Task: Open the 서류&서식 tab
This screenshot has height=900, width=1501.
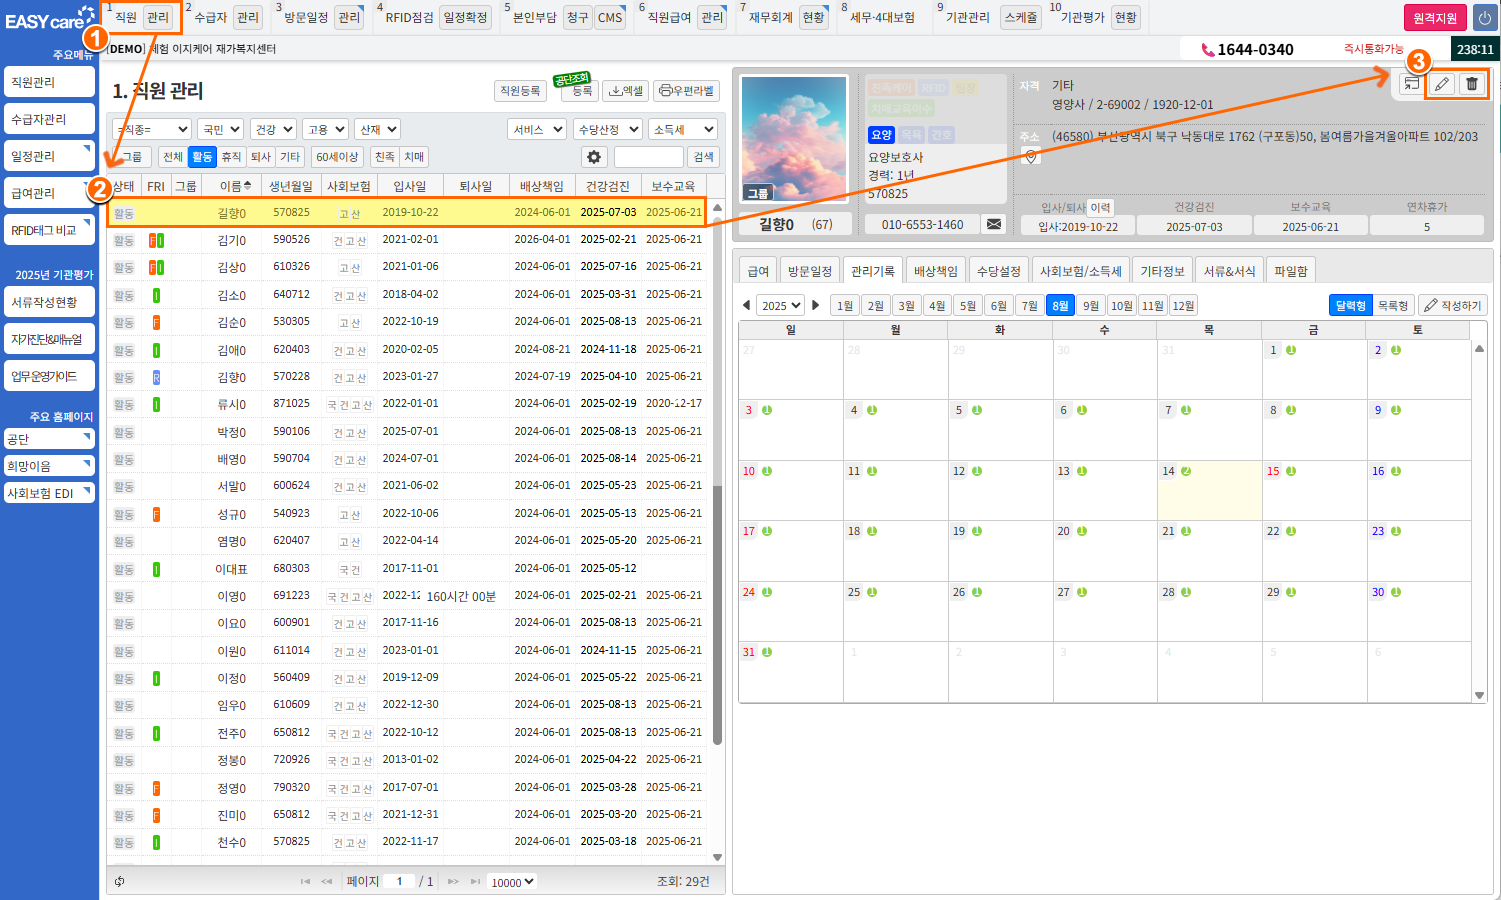Action: tap(1229, 271)
